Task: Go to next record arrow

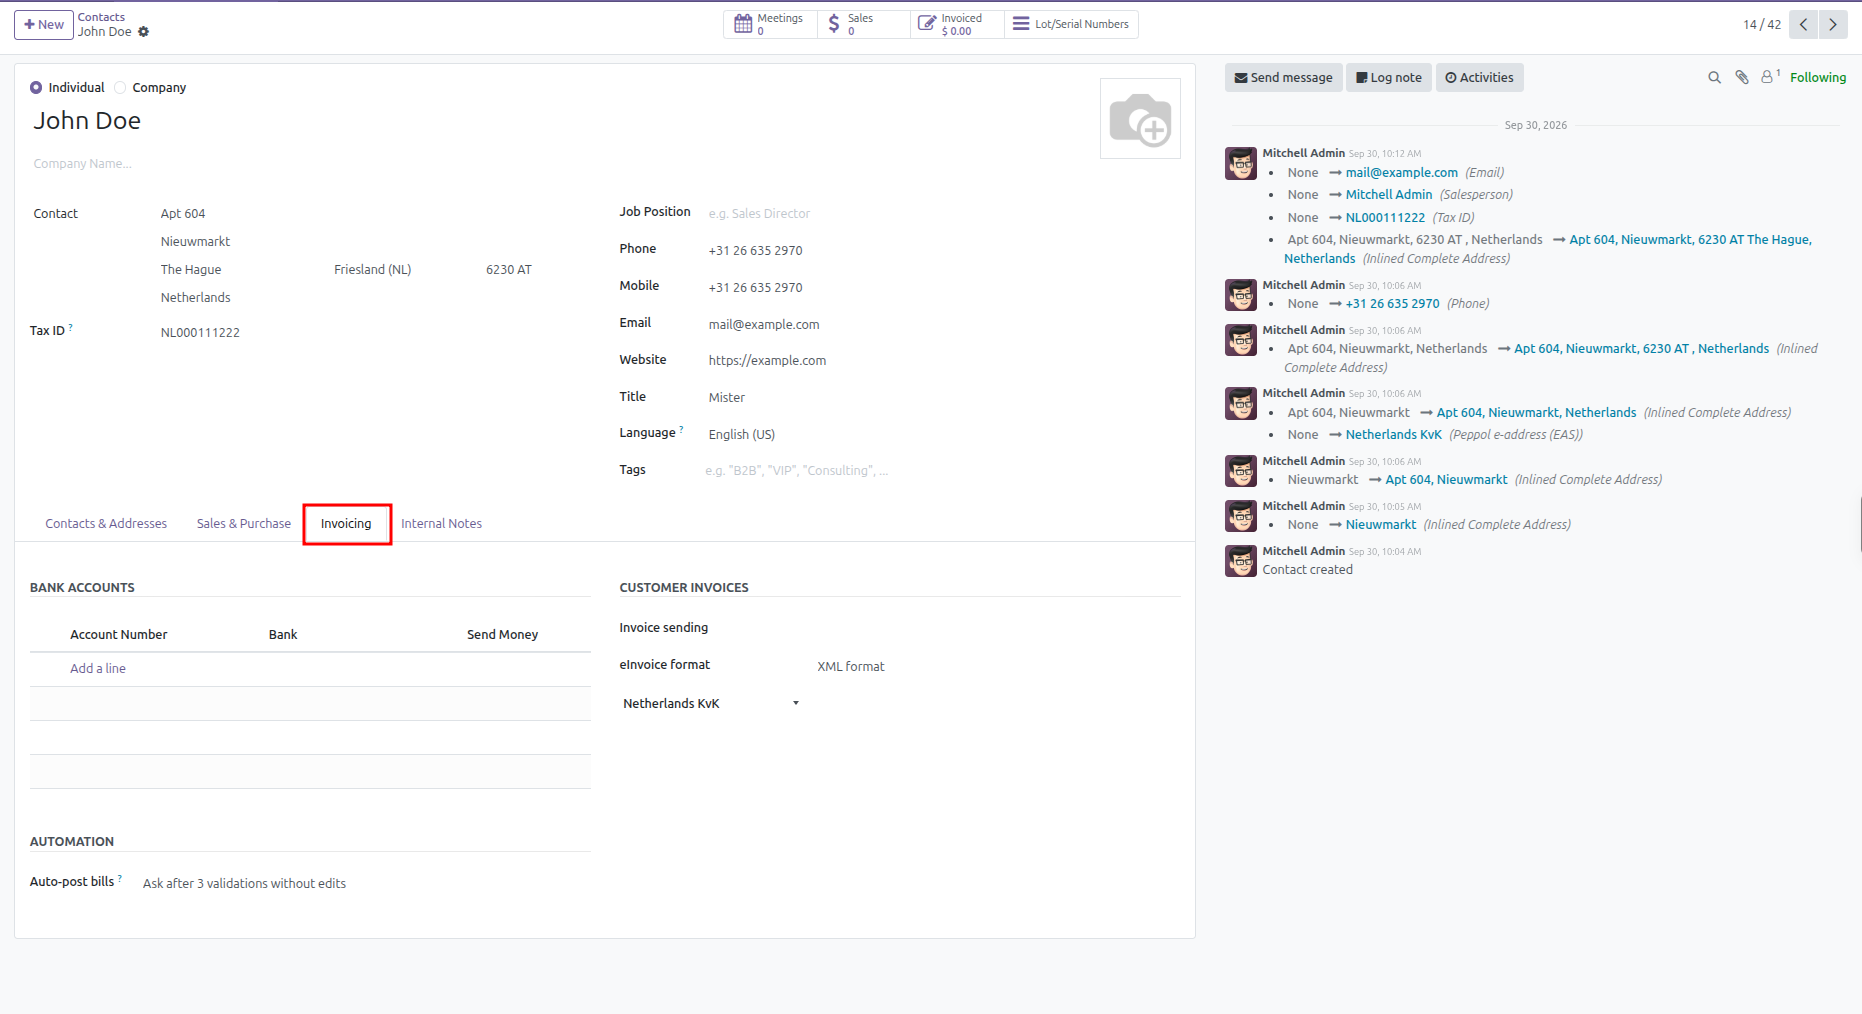Action: 1833,24
